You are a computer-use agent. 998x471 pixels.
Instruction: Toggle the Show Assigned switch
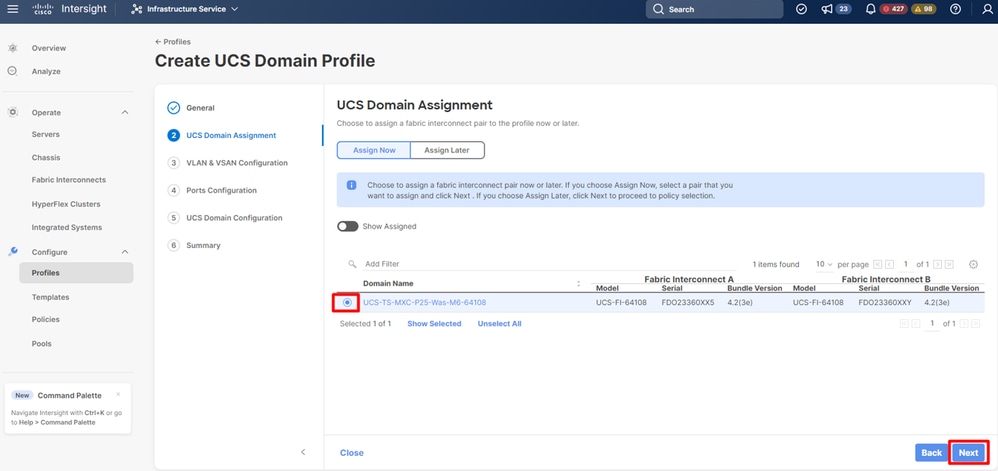click(348, 227)
